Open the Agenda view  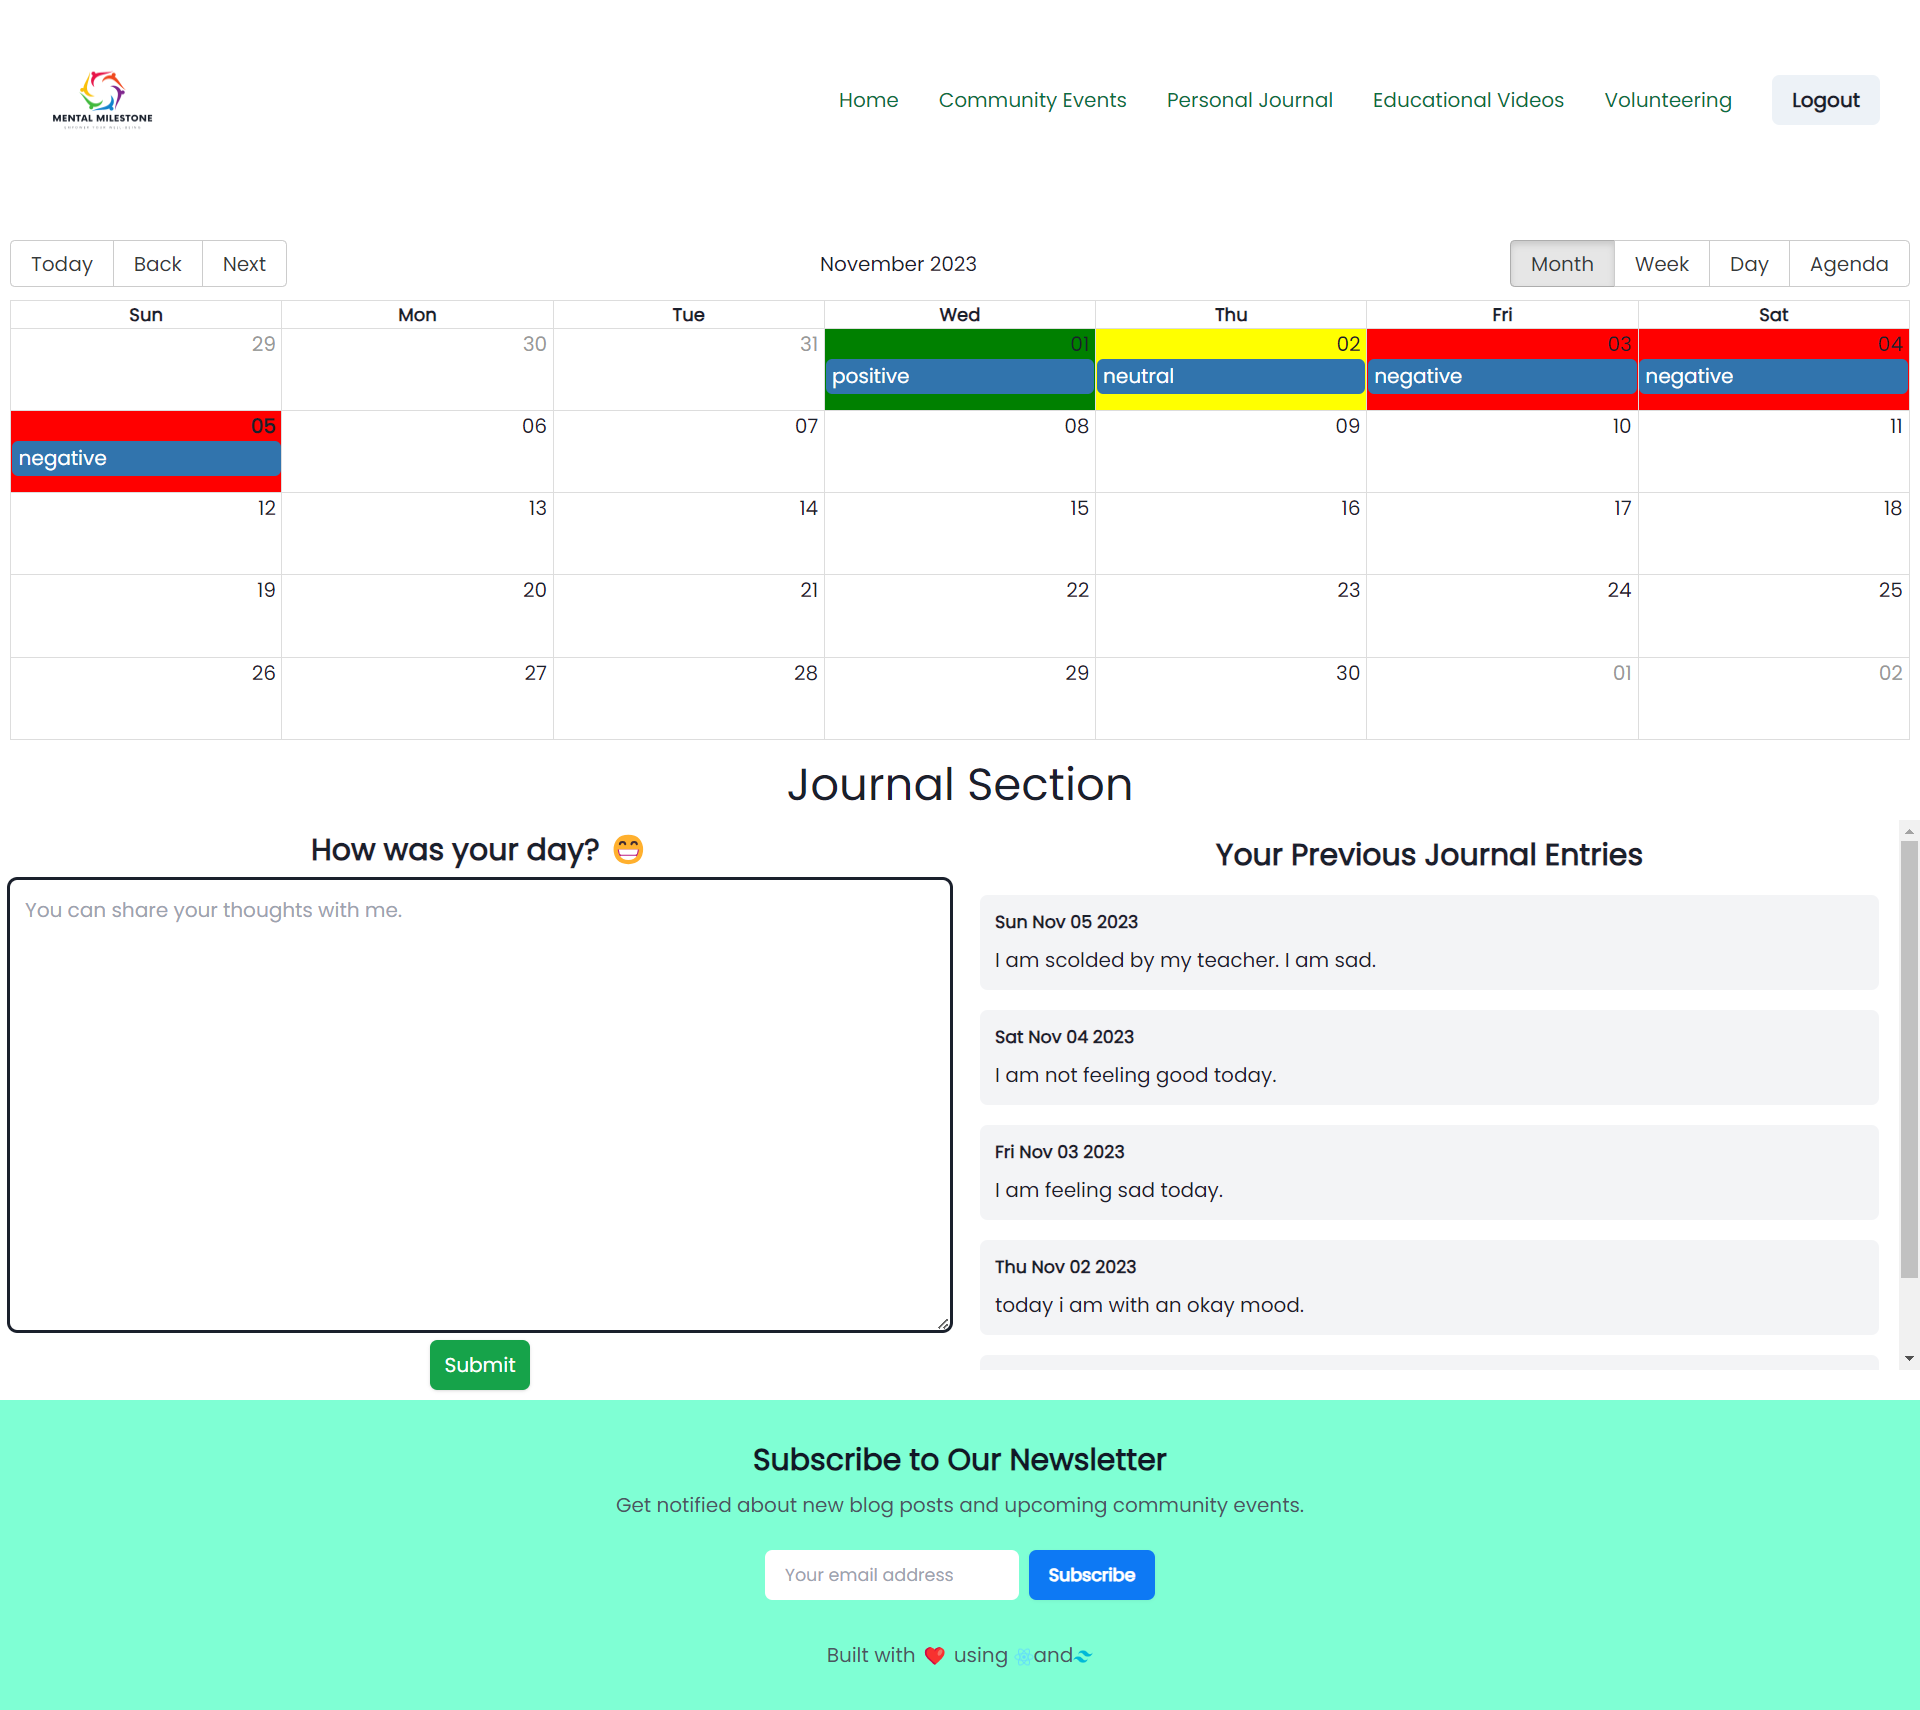tap(1848, 263)
